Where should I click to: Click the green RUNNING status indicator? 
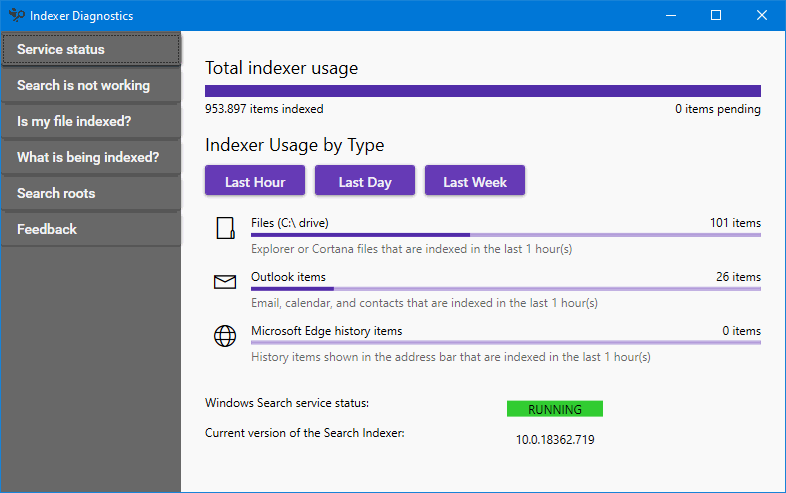point(555,409)
